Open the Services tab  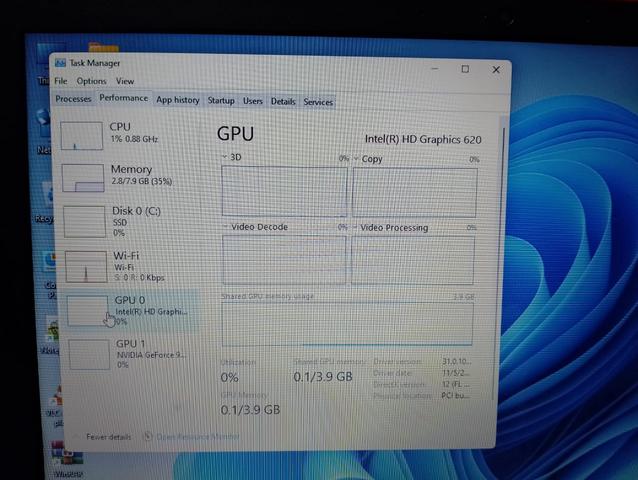coord(318,102)
